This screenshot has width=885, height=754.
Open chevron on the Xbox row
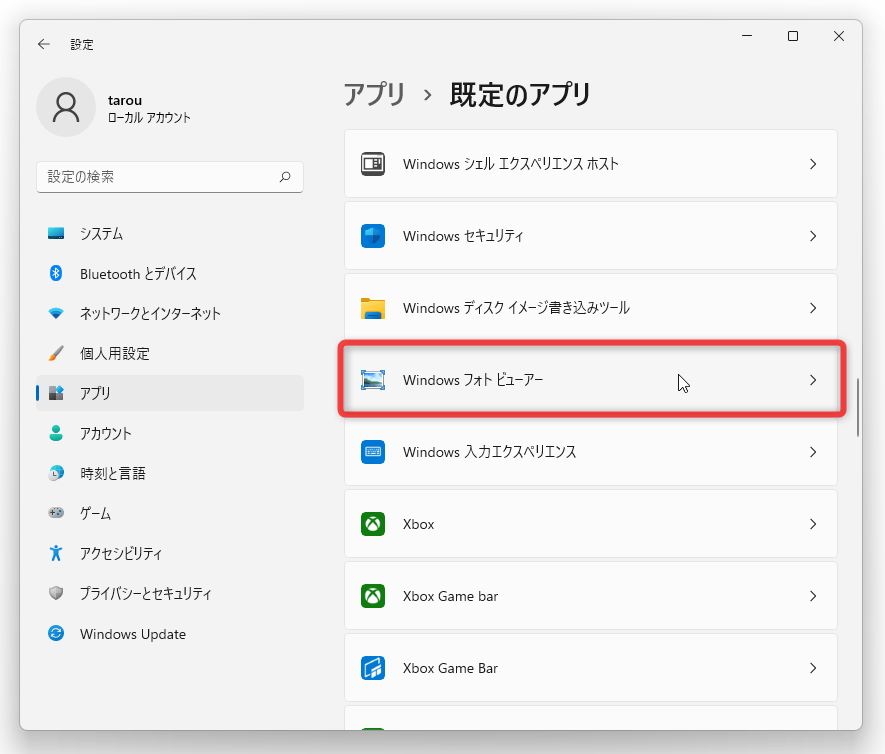tap(813, 524)
